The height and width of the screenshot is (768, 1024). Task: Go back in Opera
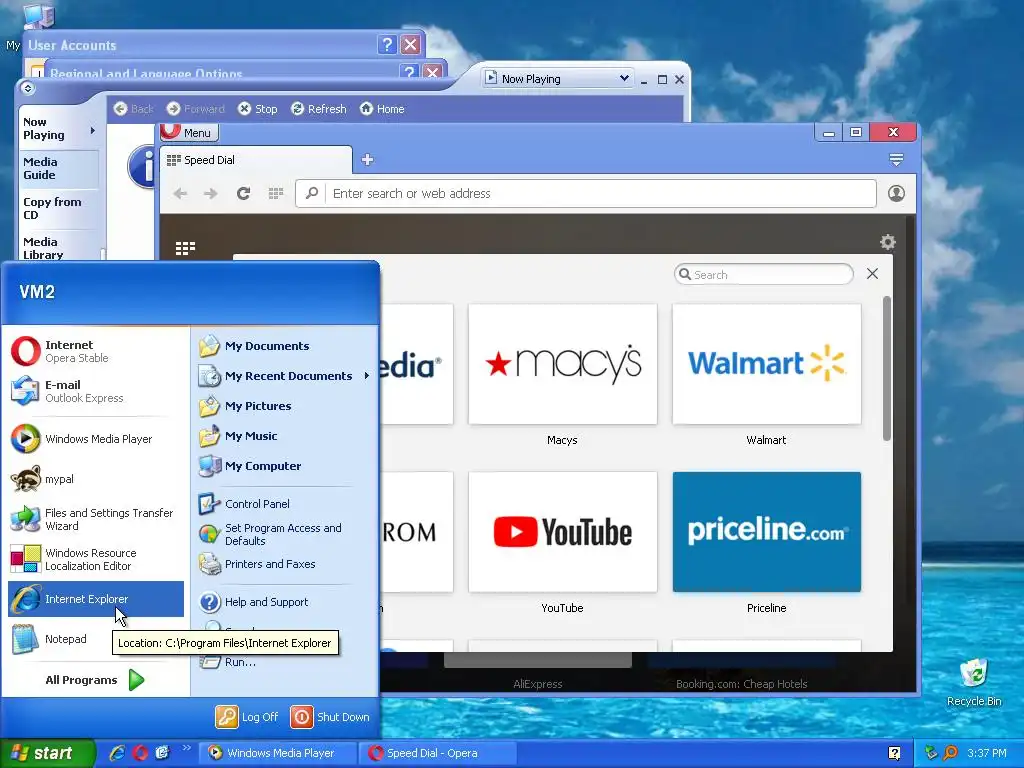[181, 193]
